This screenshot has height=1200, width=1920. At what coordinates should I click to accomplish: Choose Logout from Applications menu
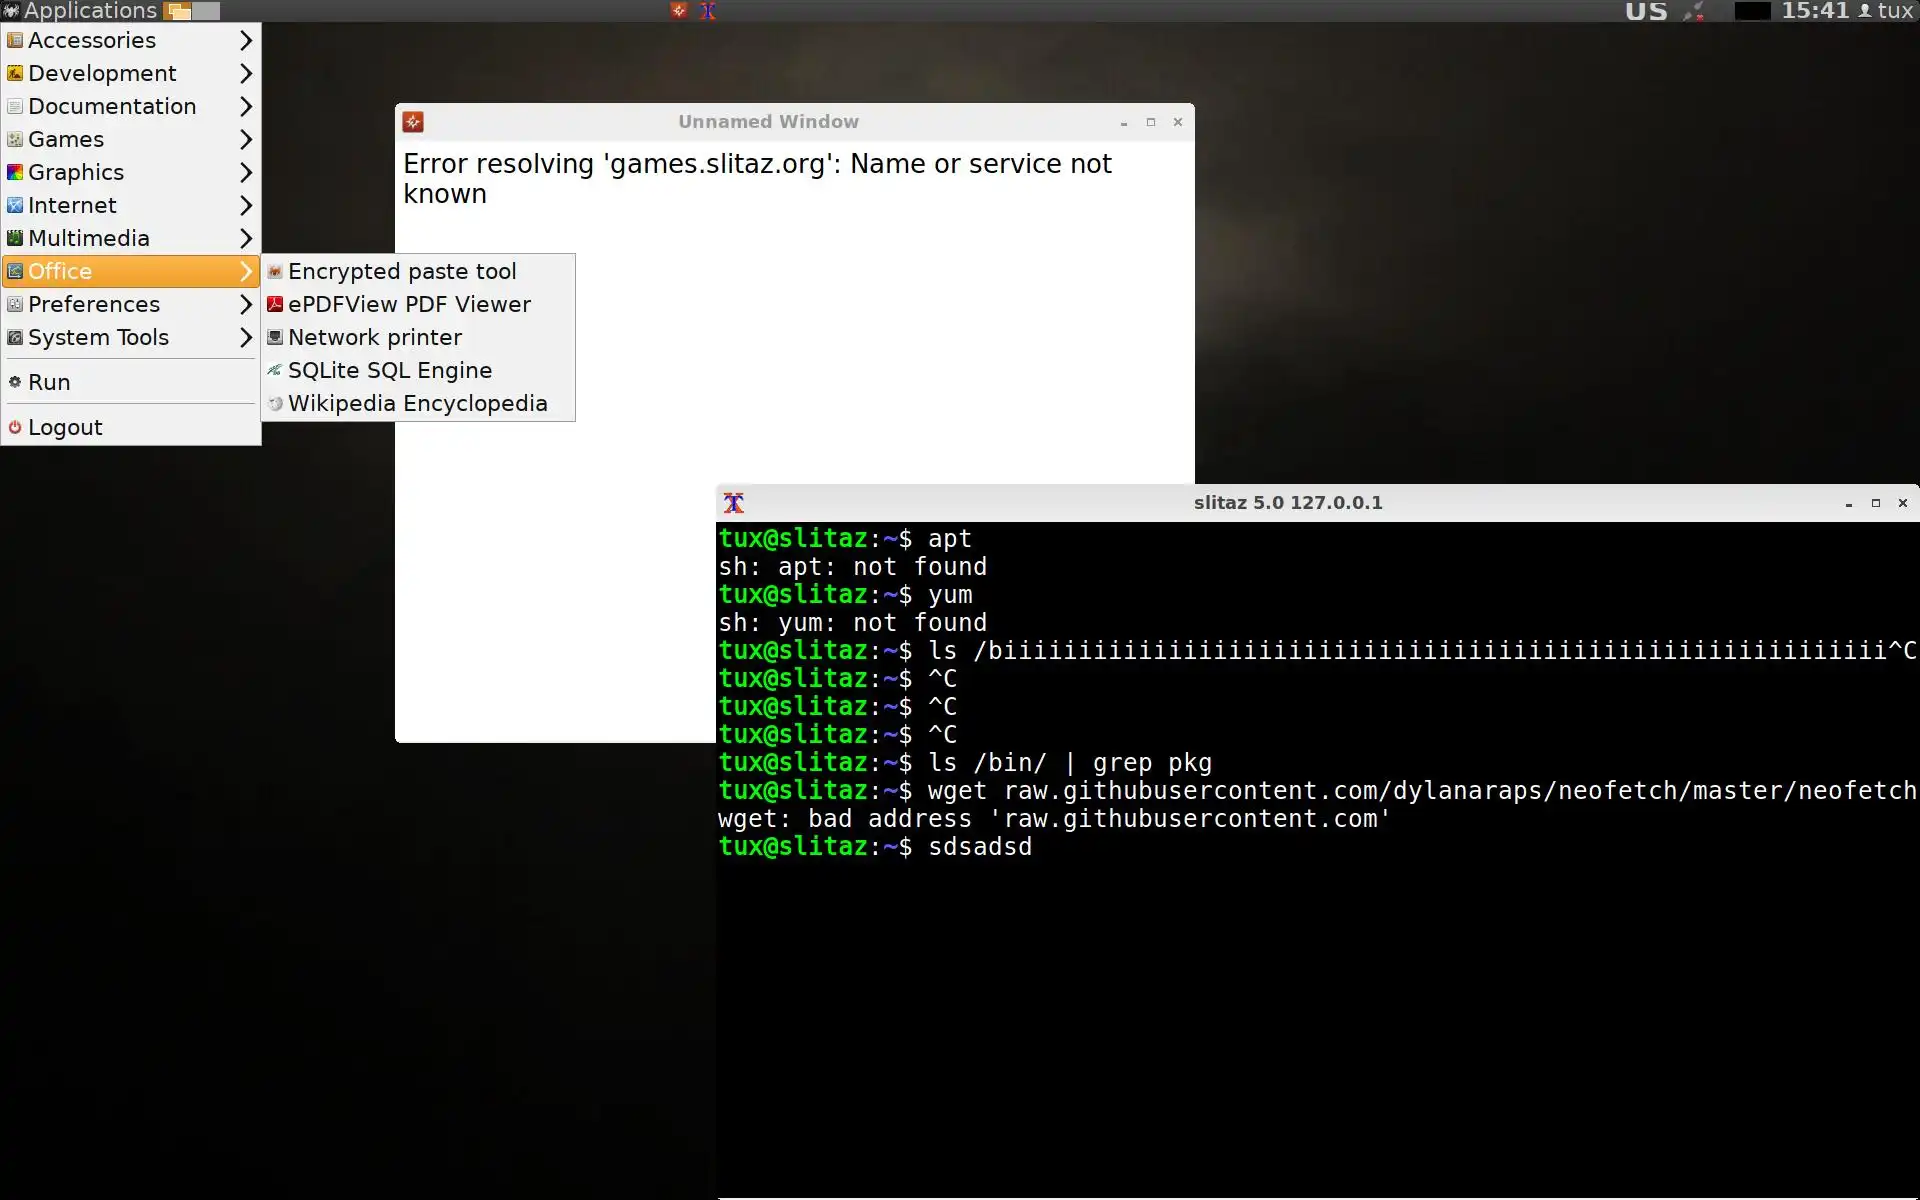(65, 427)
